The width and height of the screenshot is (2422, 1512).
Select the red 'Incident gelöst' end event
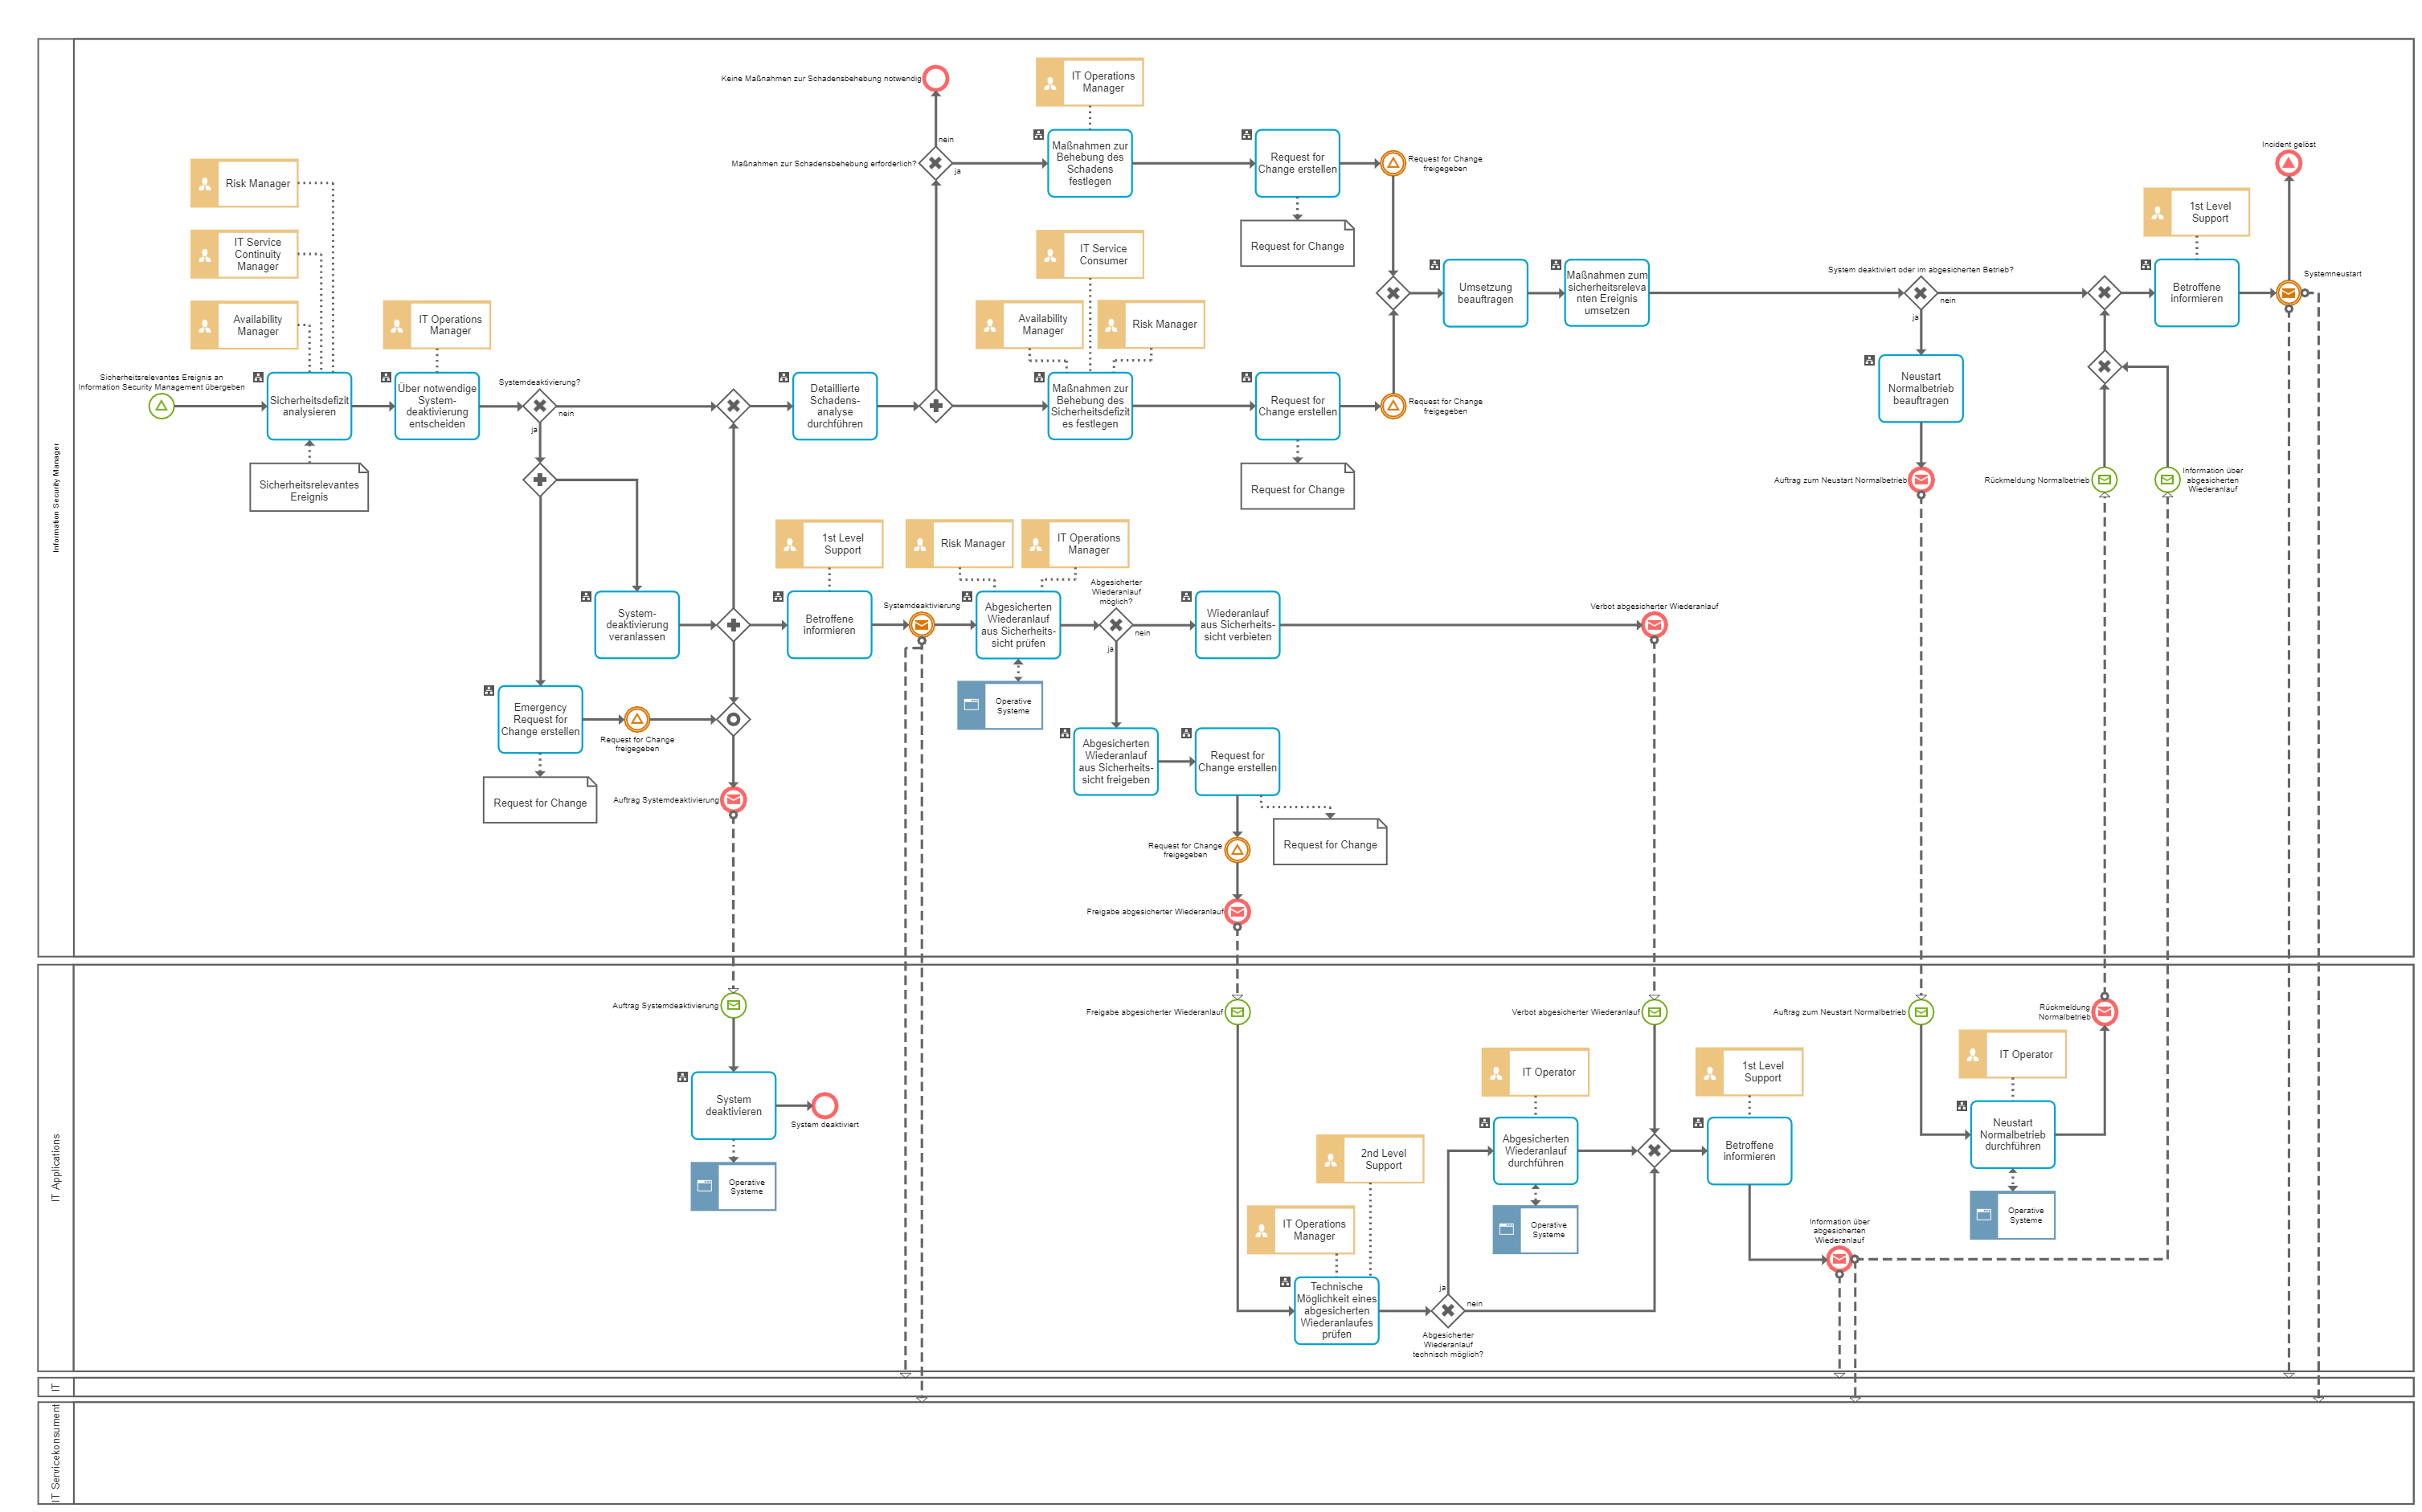tap(2288, 163)
